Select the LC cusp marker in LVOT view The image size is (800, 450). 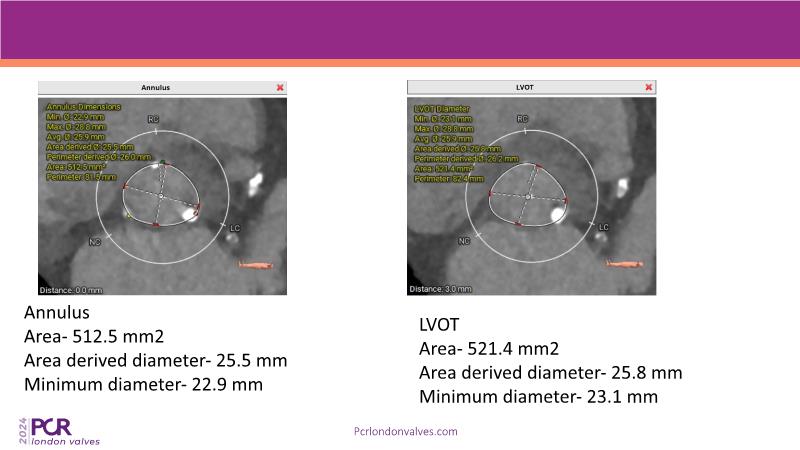(x=602, y=227)
